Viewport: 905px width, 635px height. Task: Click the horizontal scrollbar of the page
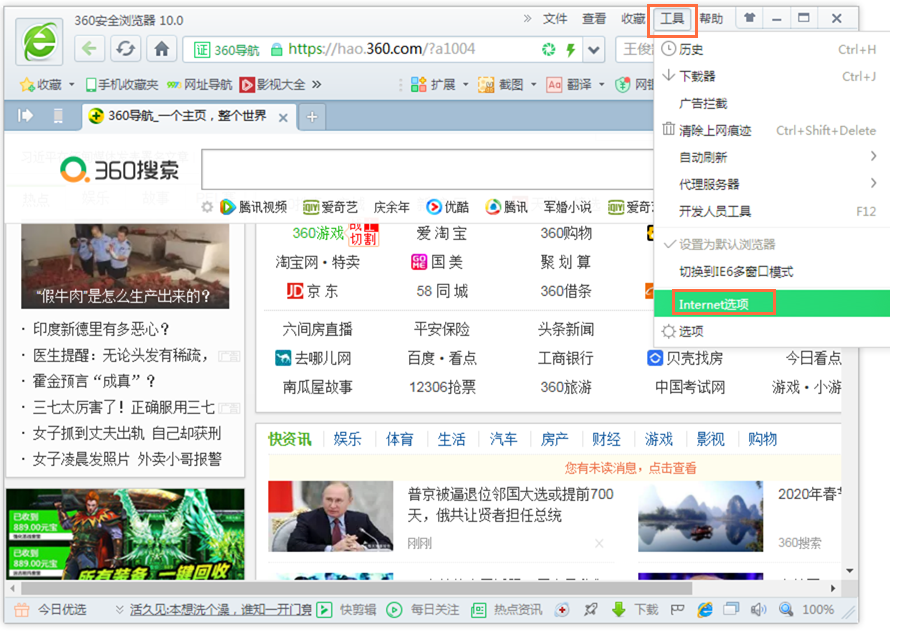pos(356,588)
